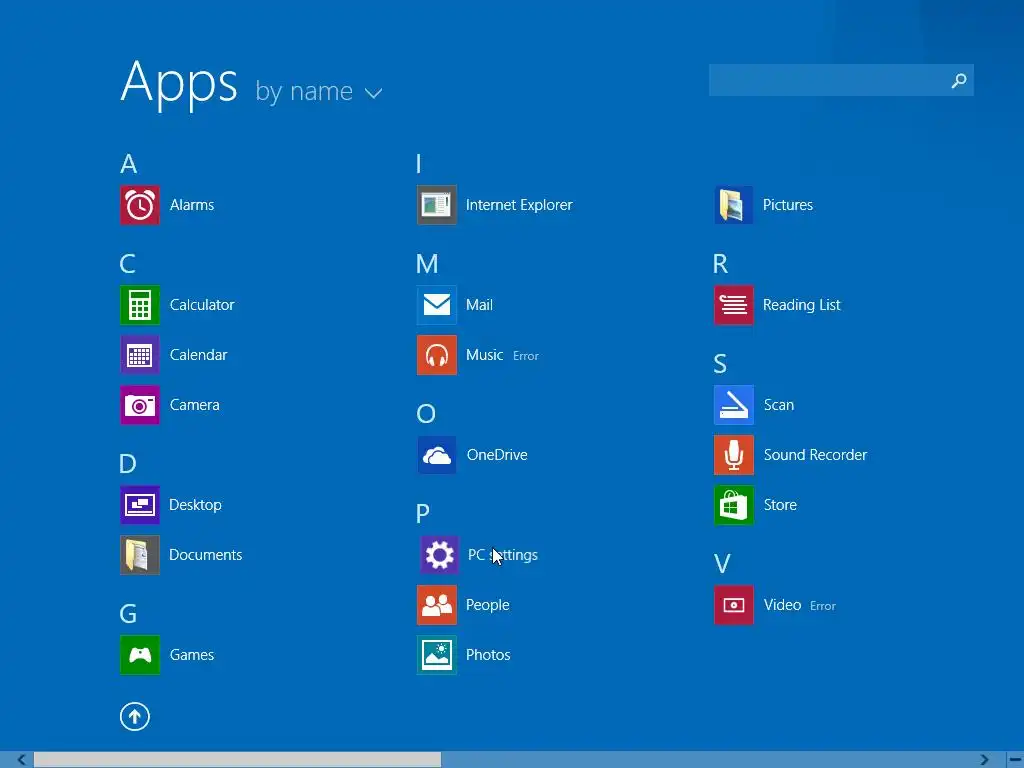
Task: Click the 'Reading List' label
Action: (x=801, y=306)
